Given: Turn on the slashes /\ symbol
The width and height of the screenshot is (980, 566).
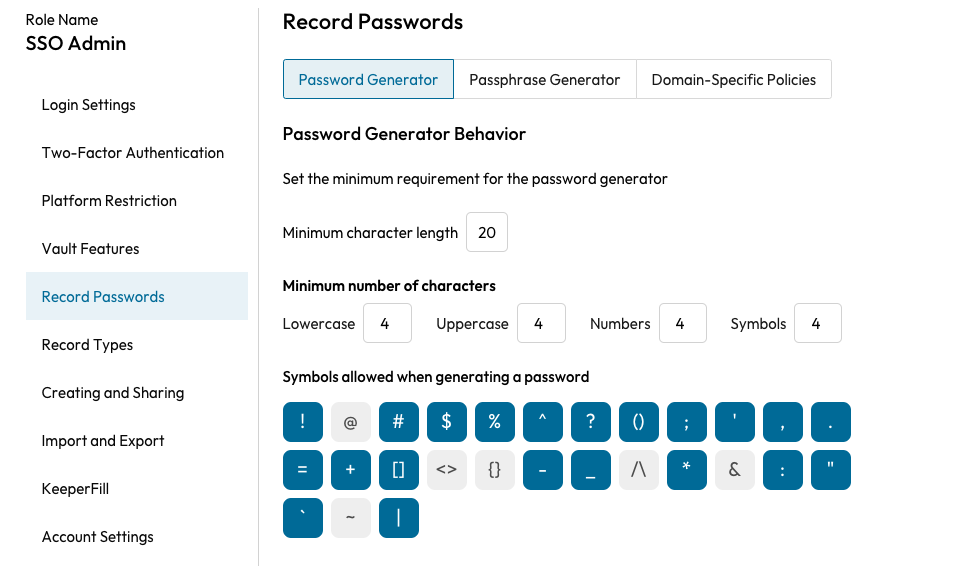Looking at the screenshot, I should tap(639, 470).
